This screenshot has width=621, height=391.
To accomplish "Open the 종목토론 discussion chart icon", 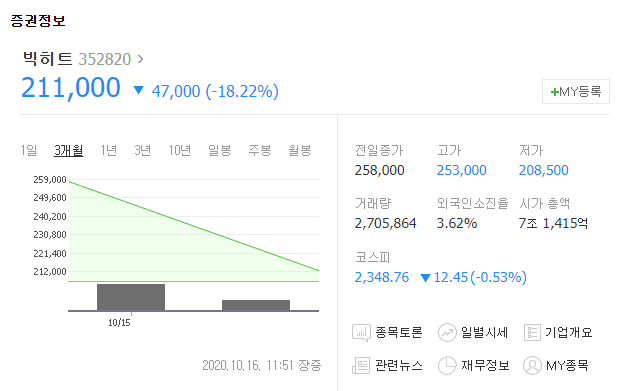I will pos(361,333).
